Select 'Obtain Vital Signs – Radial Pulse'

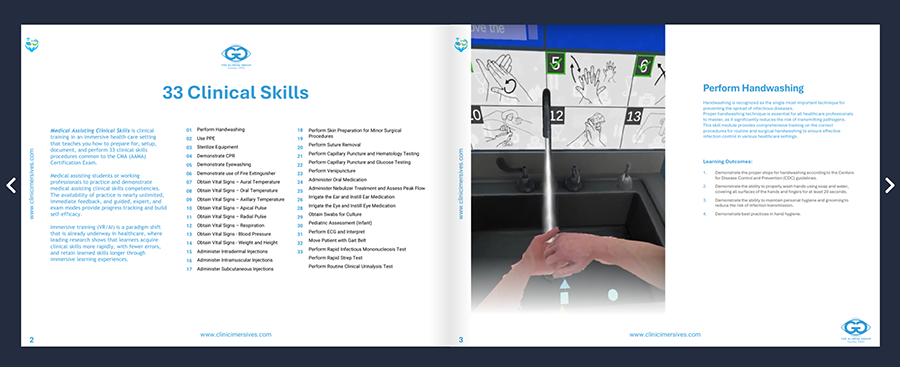231,217
